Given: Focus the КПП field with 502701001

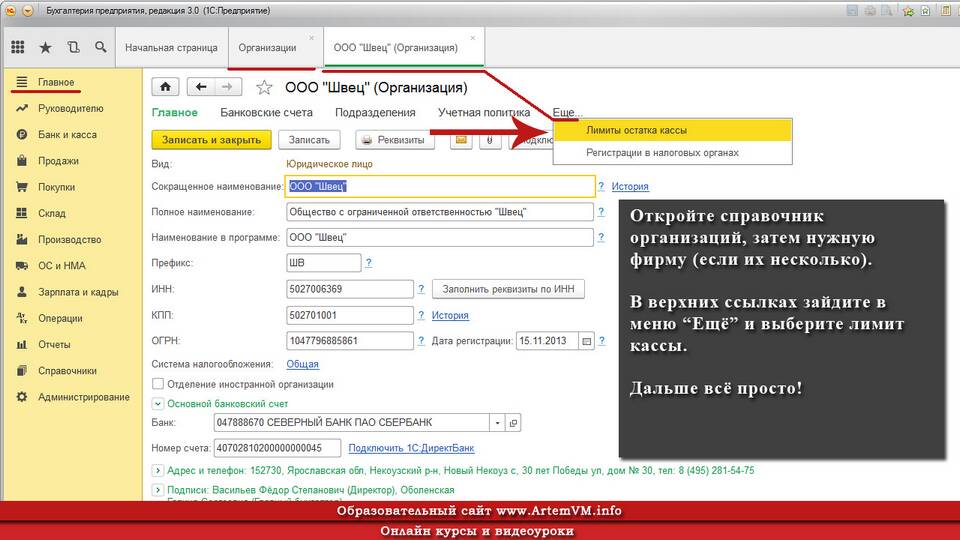Looking at the screenshot, I should 350,315.
